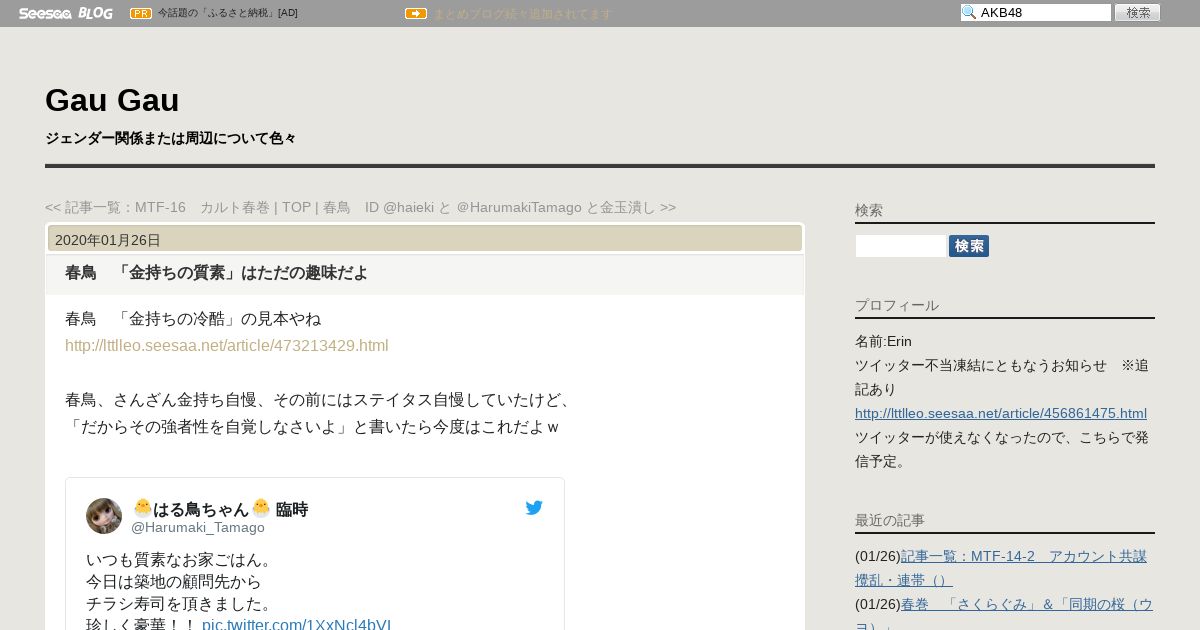1200x630 pixels.
Task: Open the article/456861475.html profile link
Action: pyautogui.click(x=1001, y=413)
